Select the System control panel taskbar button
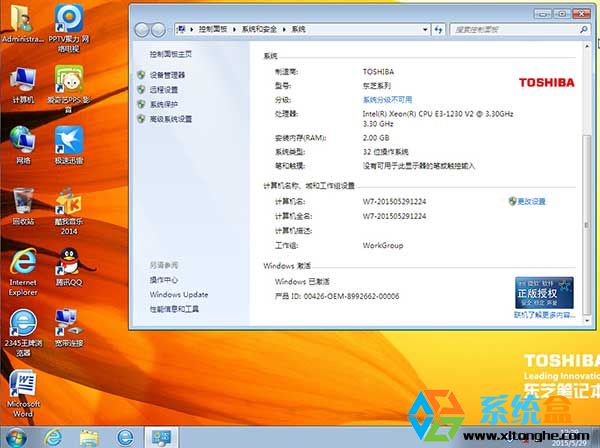The image size is (600, 448). coord(161,437)
